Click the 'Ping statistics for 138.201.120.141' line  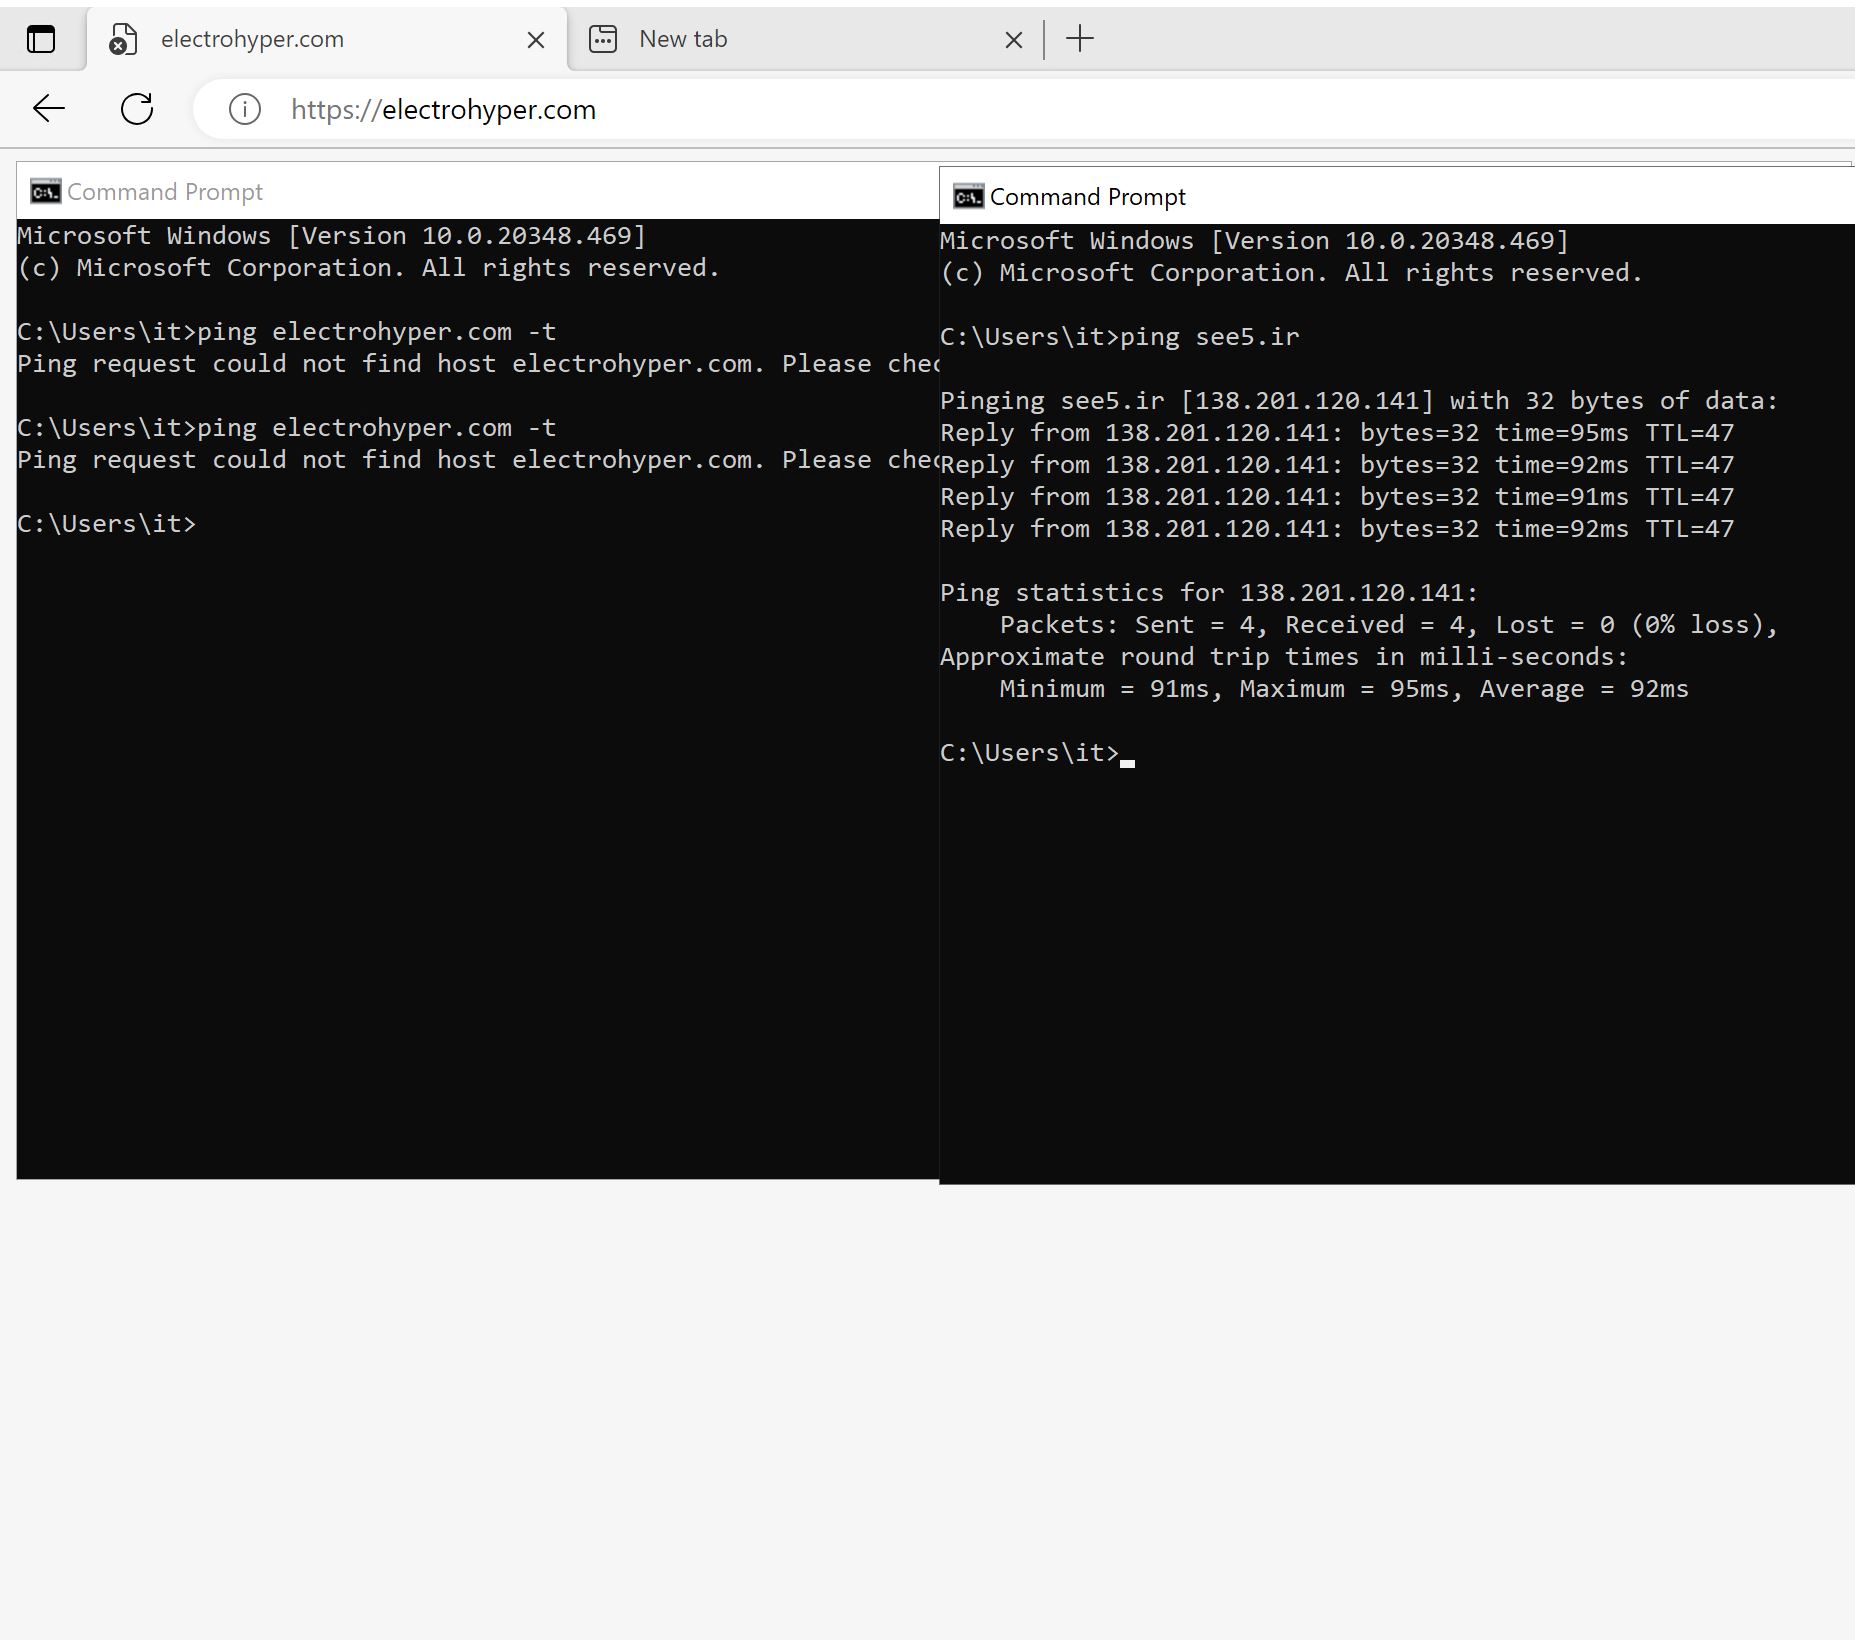(x=1208, y=593)
